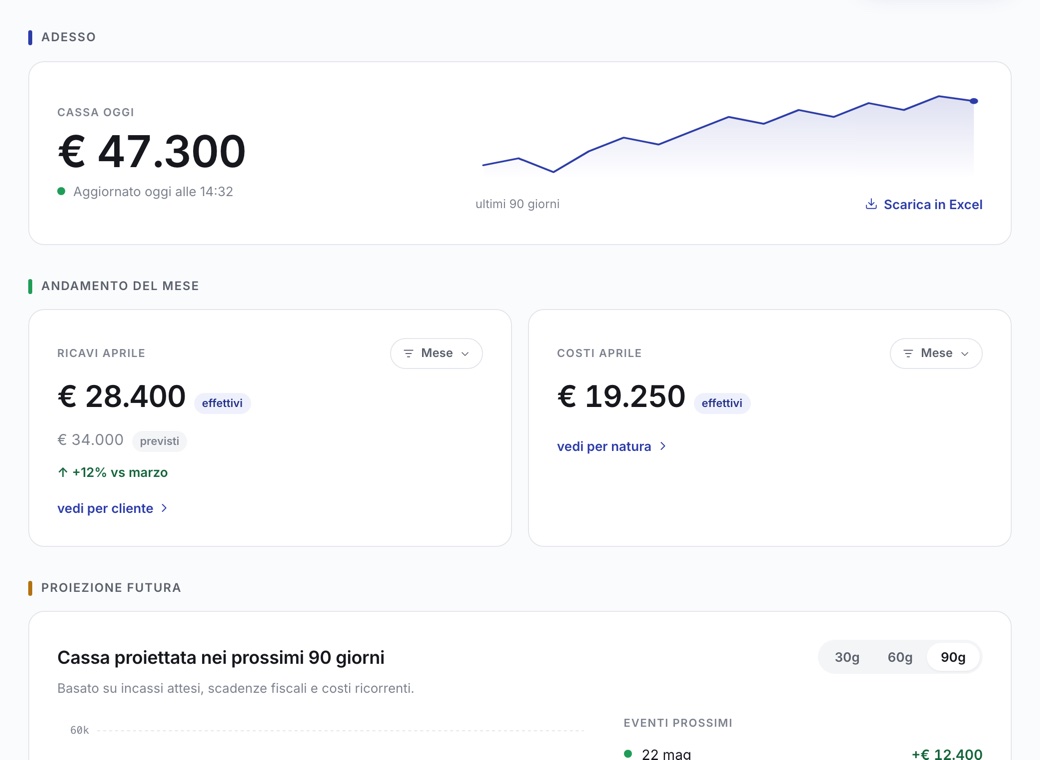Image resolution: width=1040 pixels, height=760 pixels.
Task: Click chevron arrow in Ricavi Aprile Mese dropdown
Action: coord(465,353)
